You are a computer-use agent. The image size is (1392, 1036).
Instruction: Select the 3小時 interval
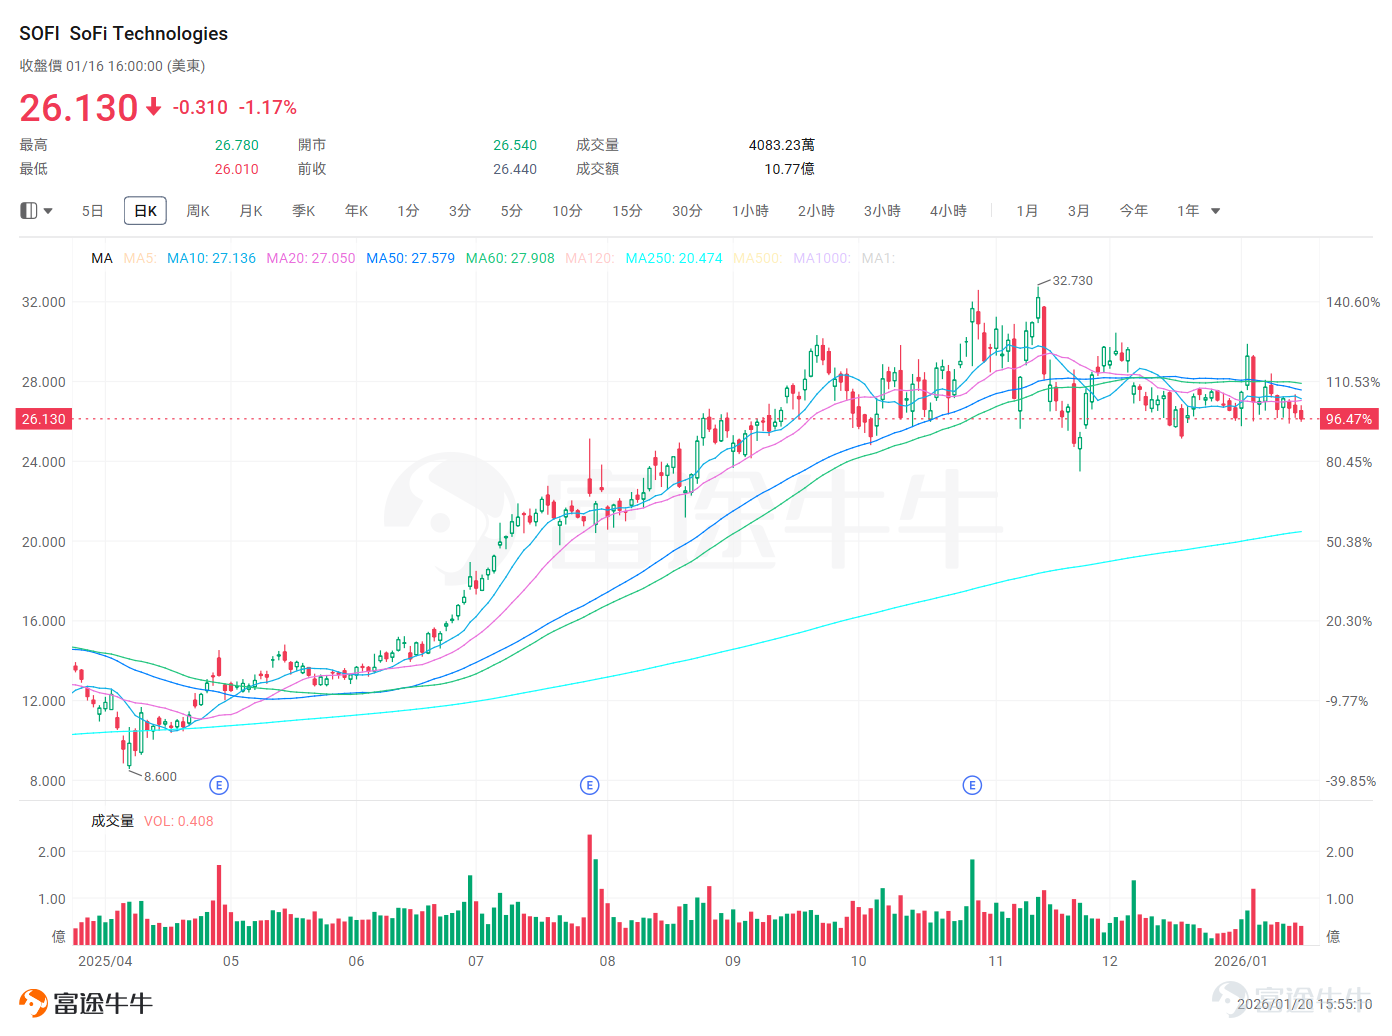882,211
